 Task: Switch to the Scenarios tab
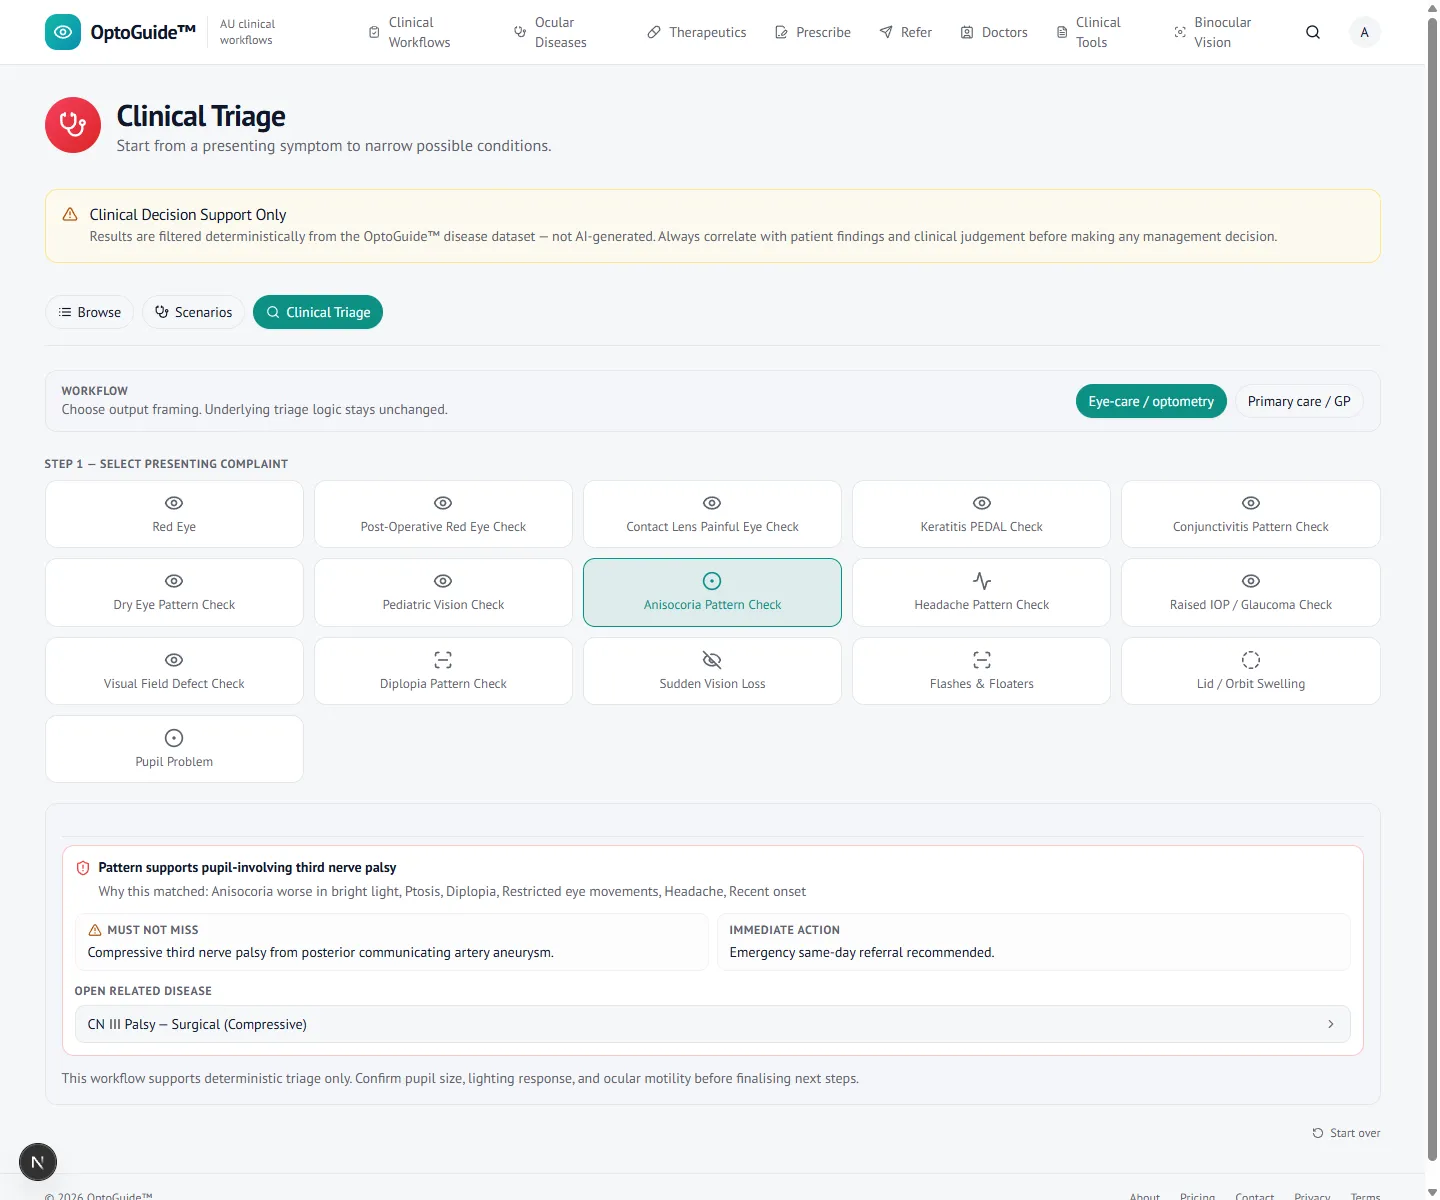(x=194, y=312)
